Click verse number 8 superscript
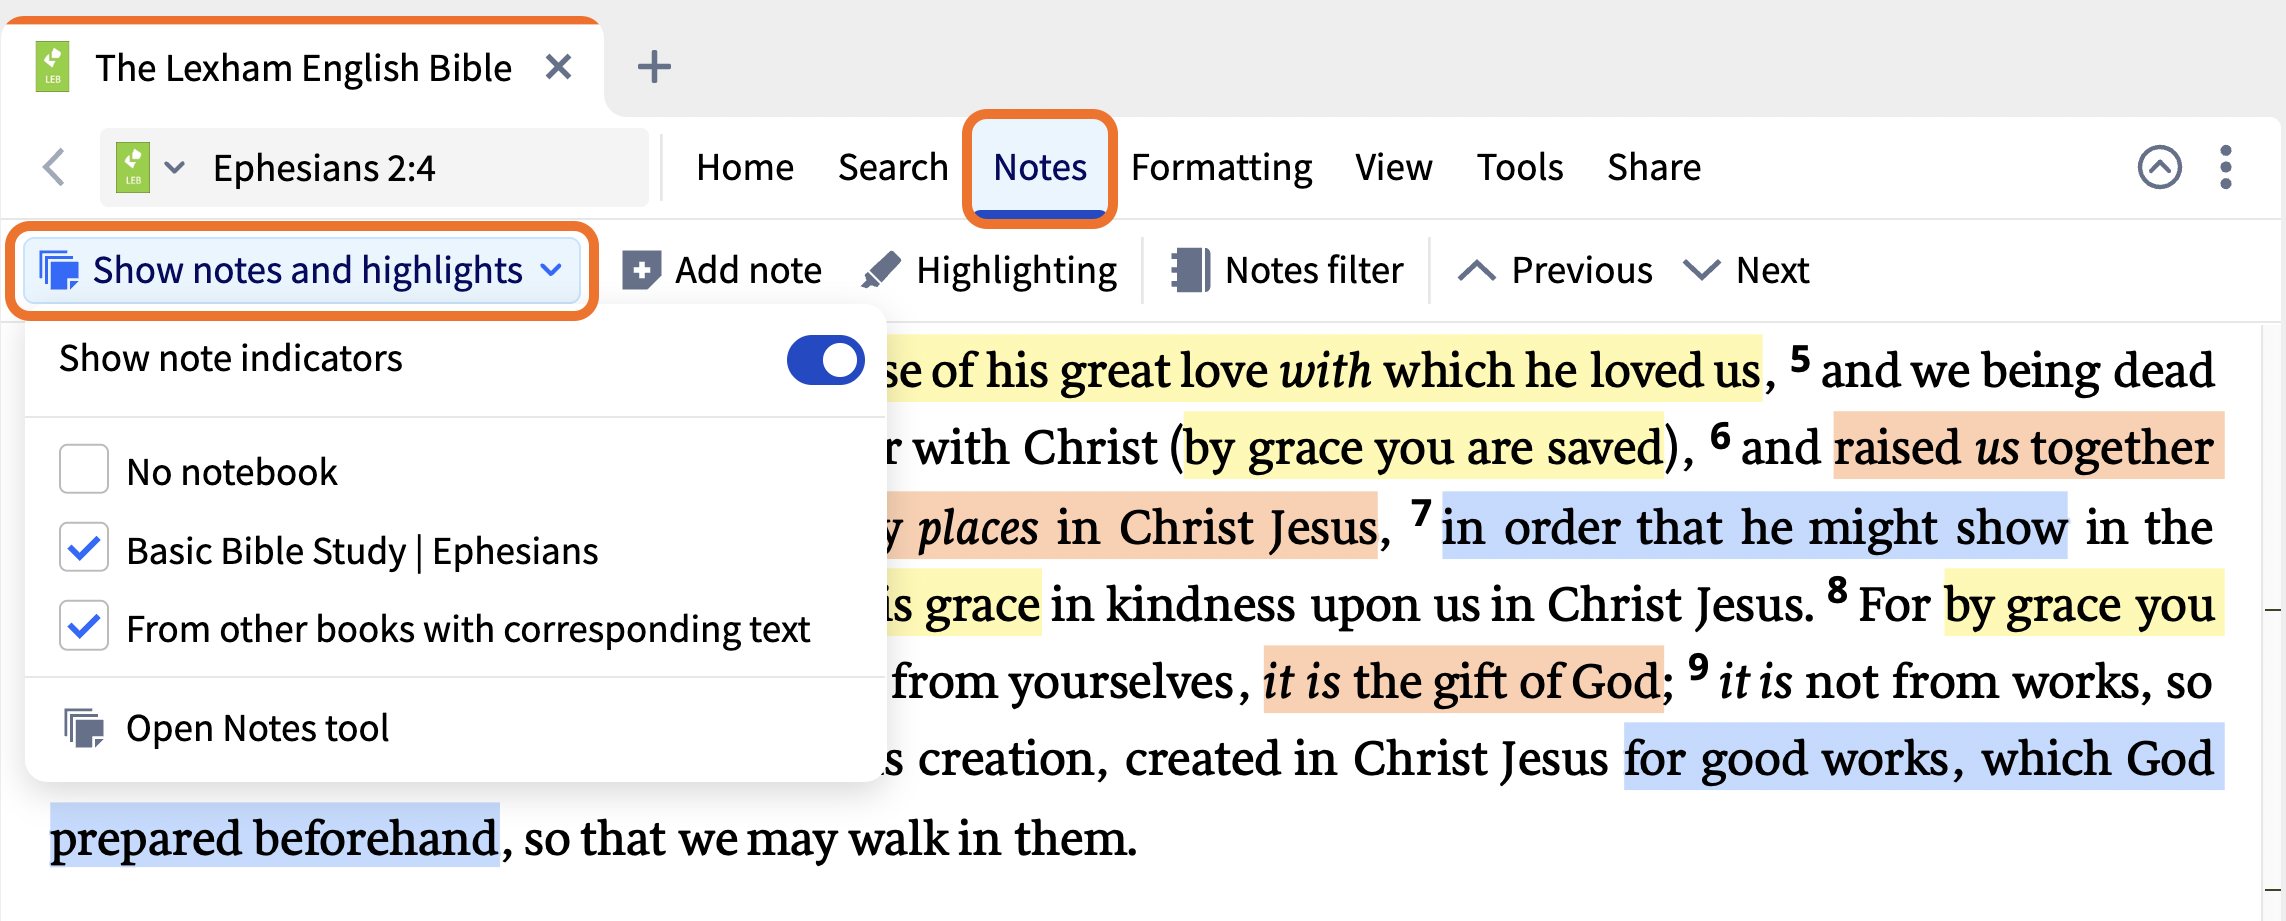The height and width of the screenshot is (921, 2286). click(x=1837, y=591)
